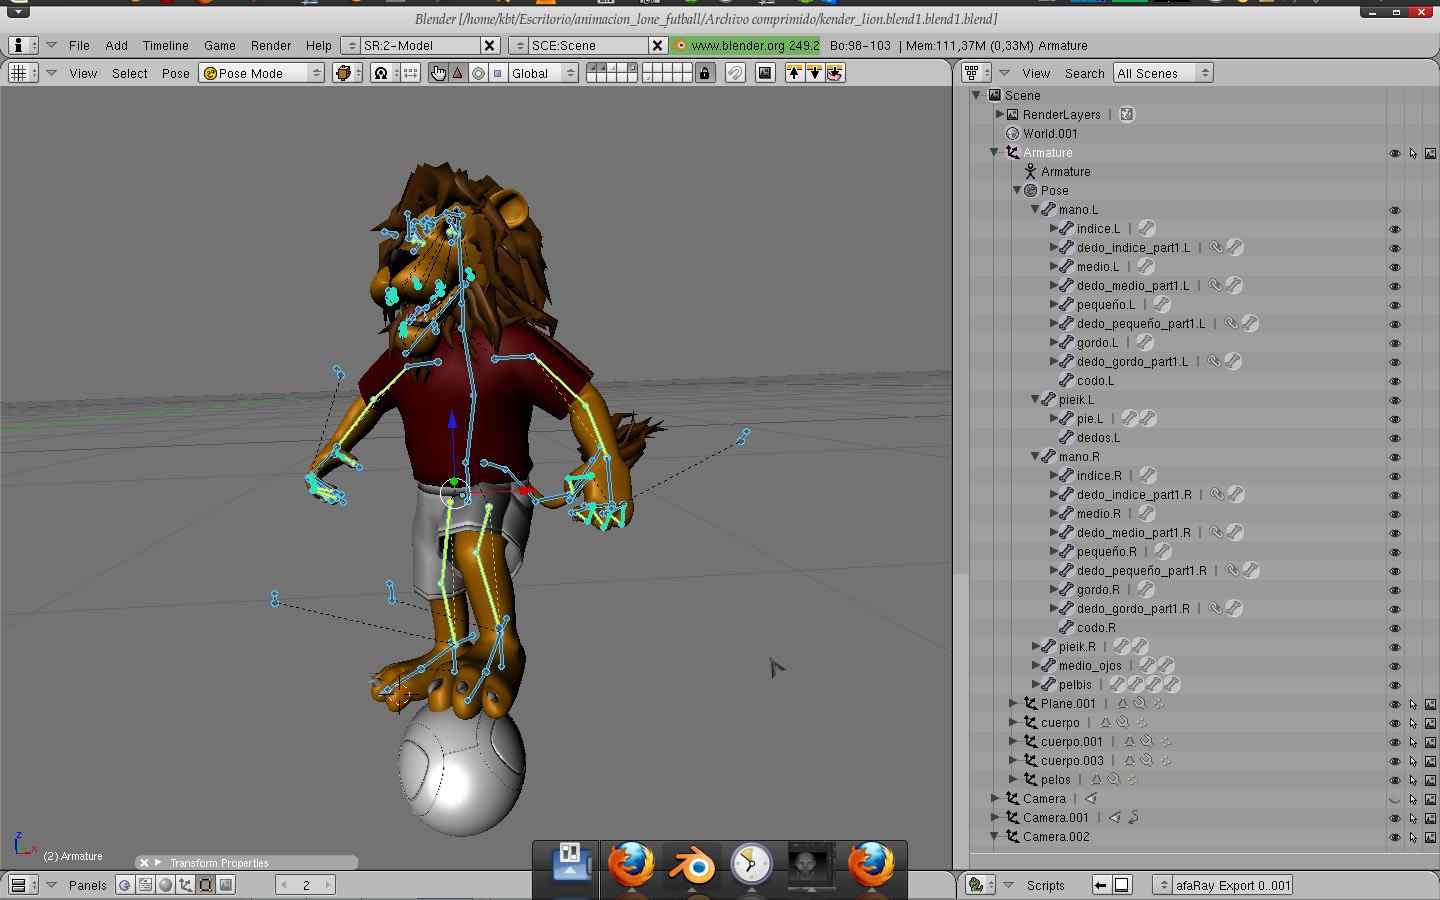Click the show desktop floppy icon in dock
Image resolution: width=1440 pixels, height=900 pixels.
(x=571, y=863)
